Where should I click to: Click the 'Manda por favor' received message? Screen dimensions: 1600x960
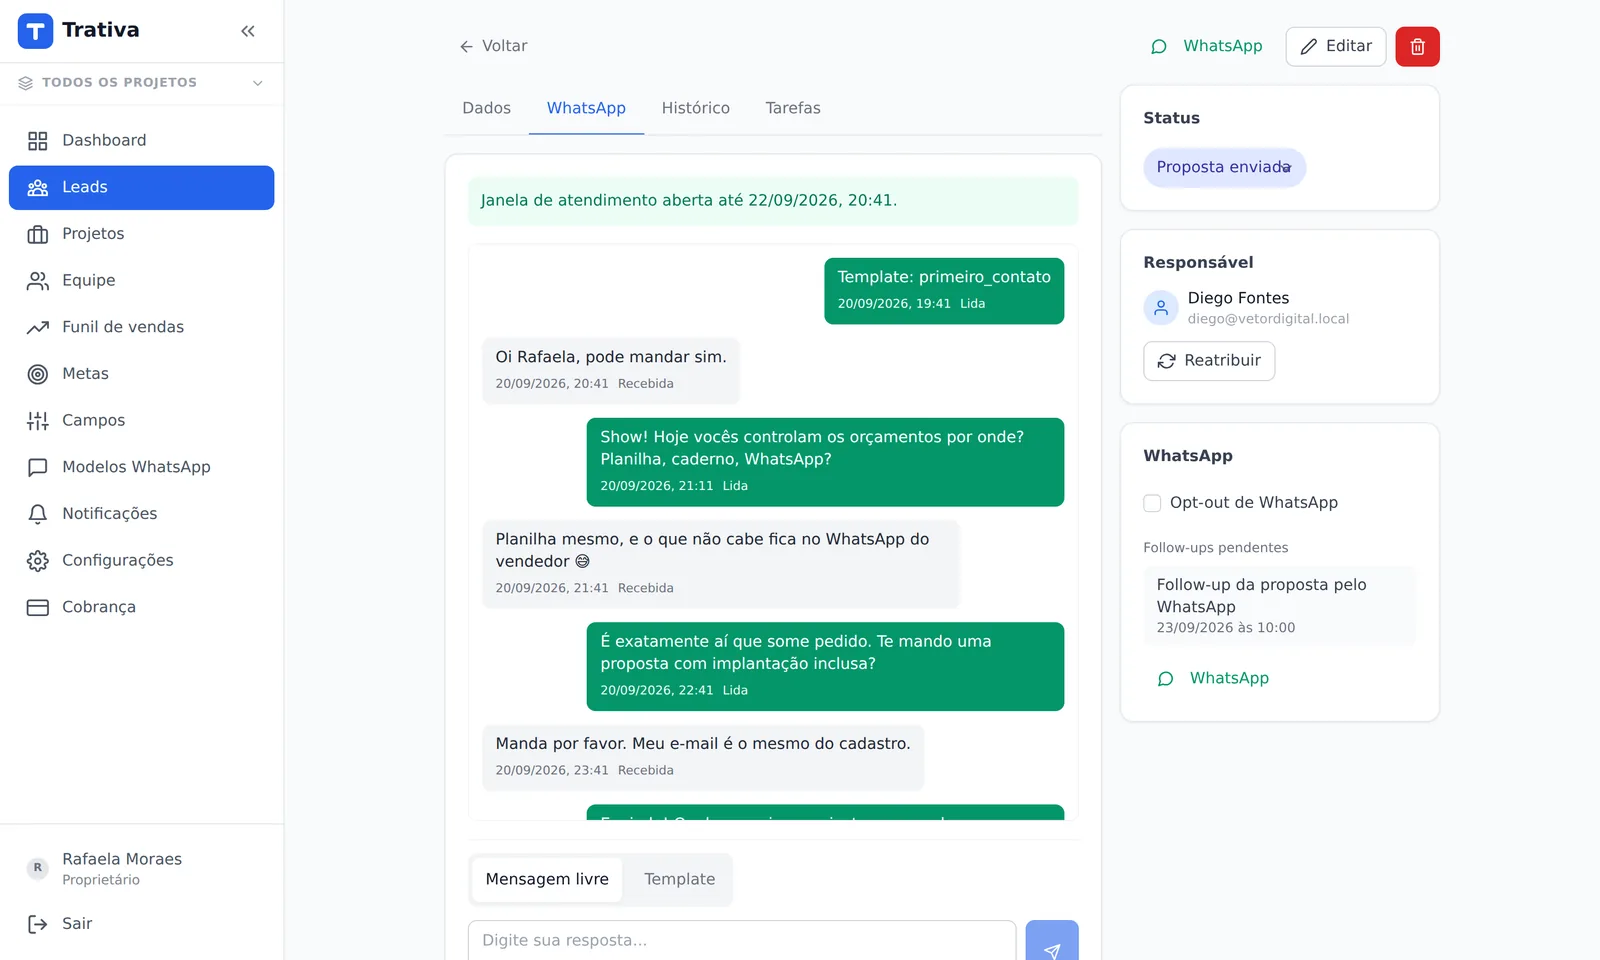click(x=703, y=758)
